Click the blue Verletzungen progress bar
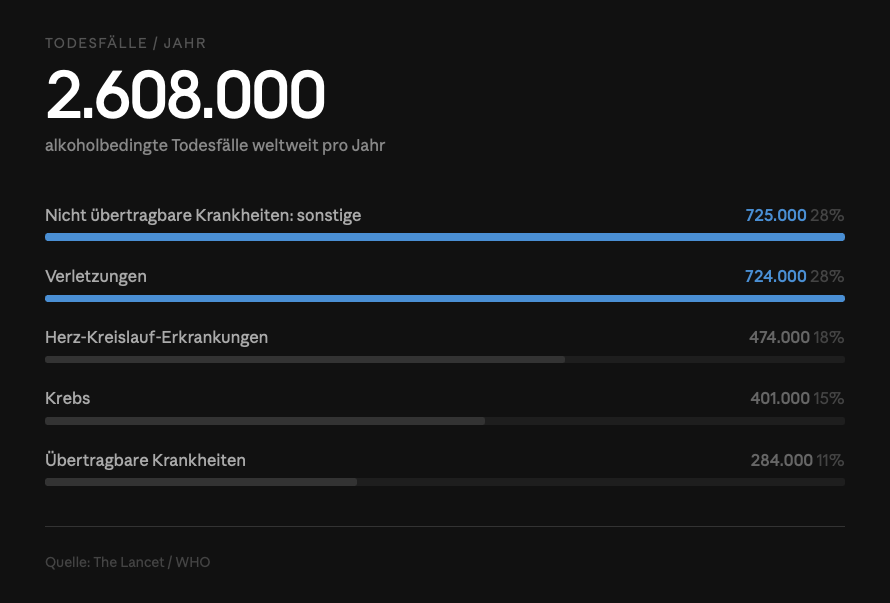Viewport: 890px width, 603px height. (445, 298)
